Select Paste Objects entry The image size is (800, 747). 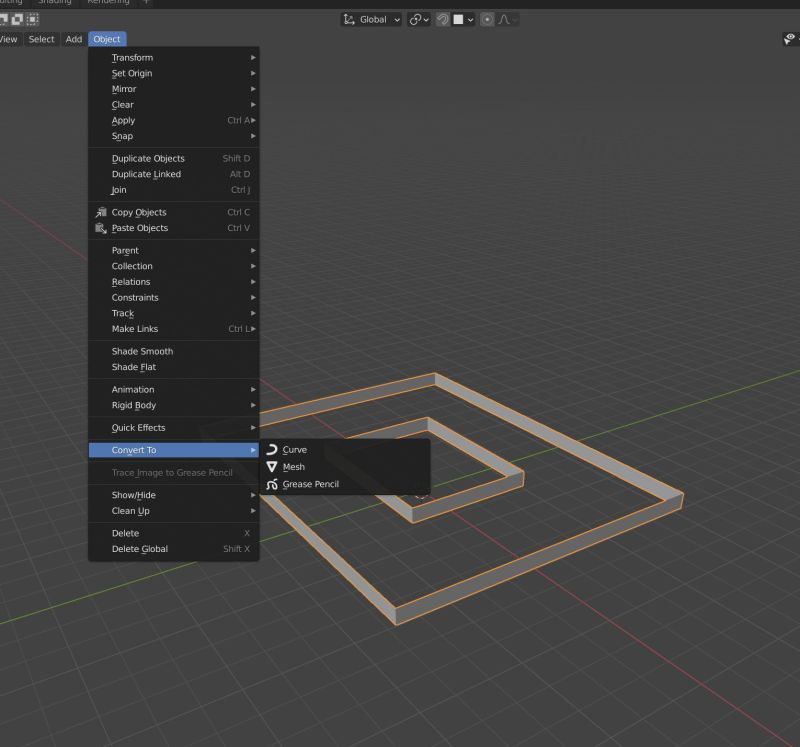click(174, 228)
